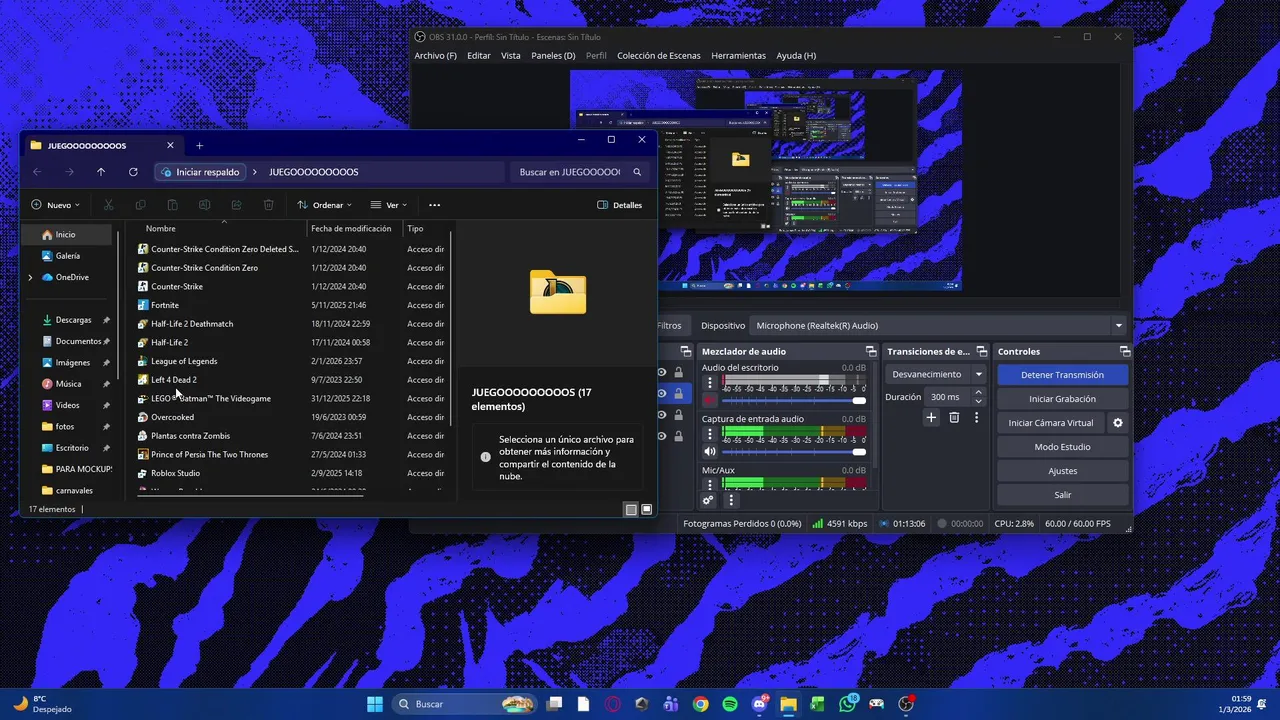Toggle the Detalles pane in Explorer

point(619,205)
